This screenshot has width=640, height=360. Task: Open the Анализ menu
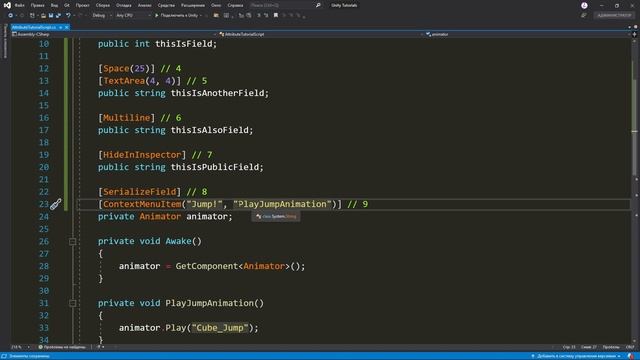[144, 5]
